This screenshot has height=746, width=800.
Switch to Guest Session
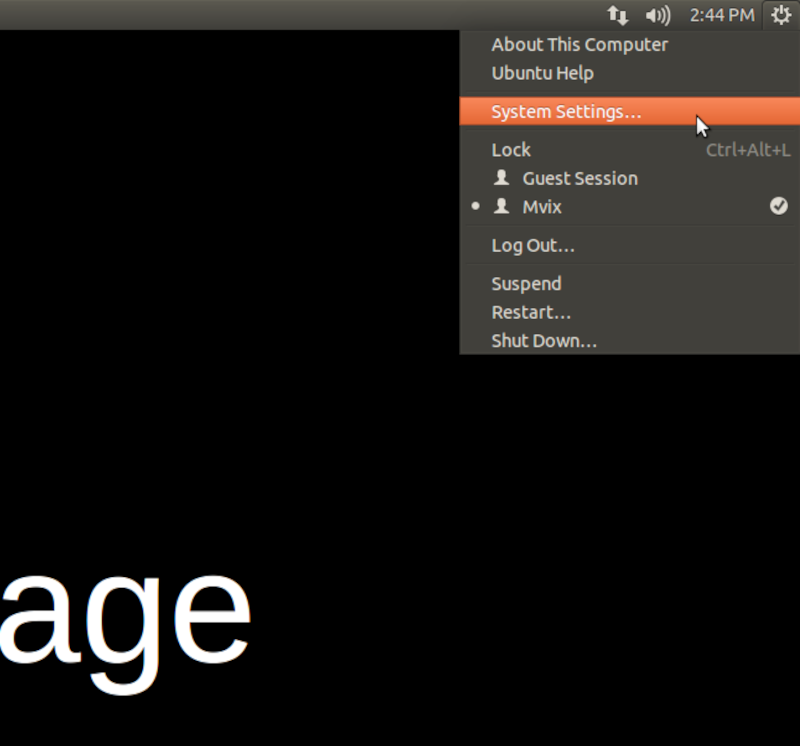pos(630,179)
